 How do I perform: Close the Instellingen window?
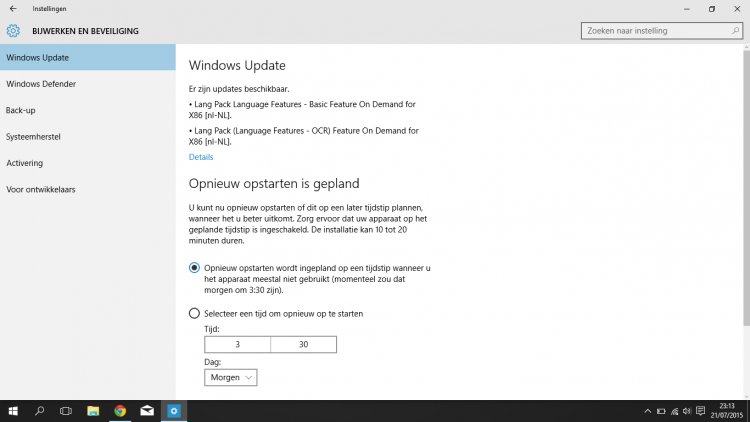pyautogui.click(x=737, y=9)
